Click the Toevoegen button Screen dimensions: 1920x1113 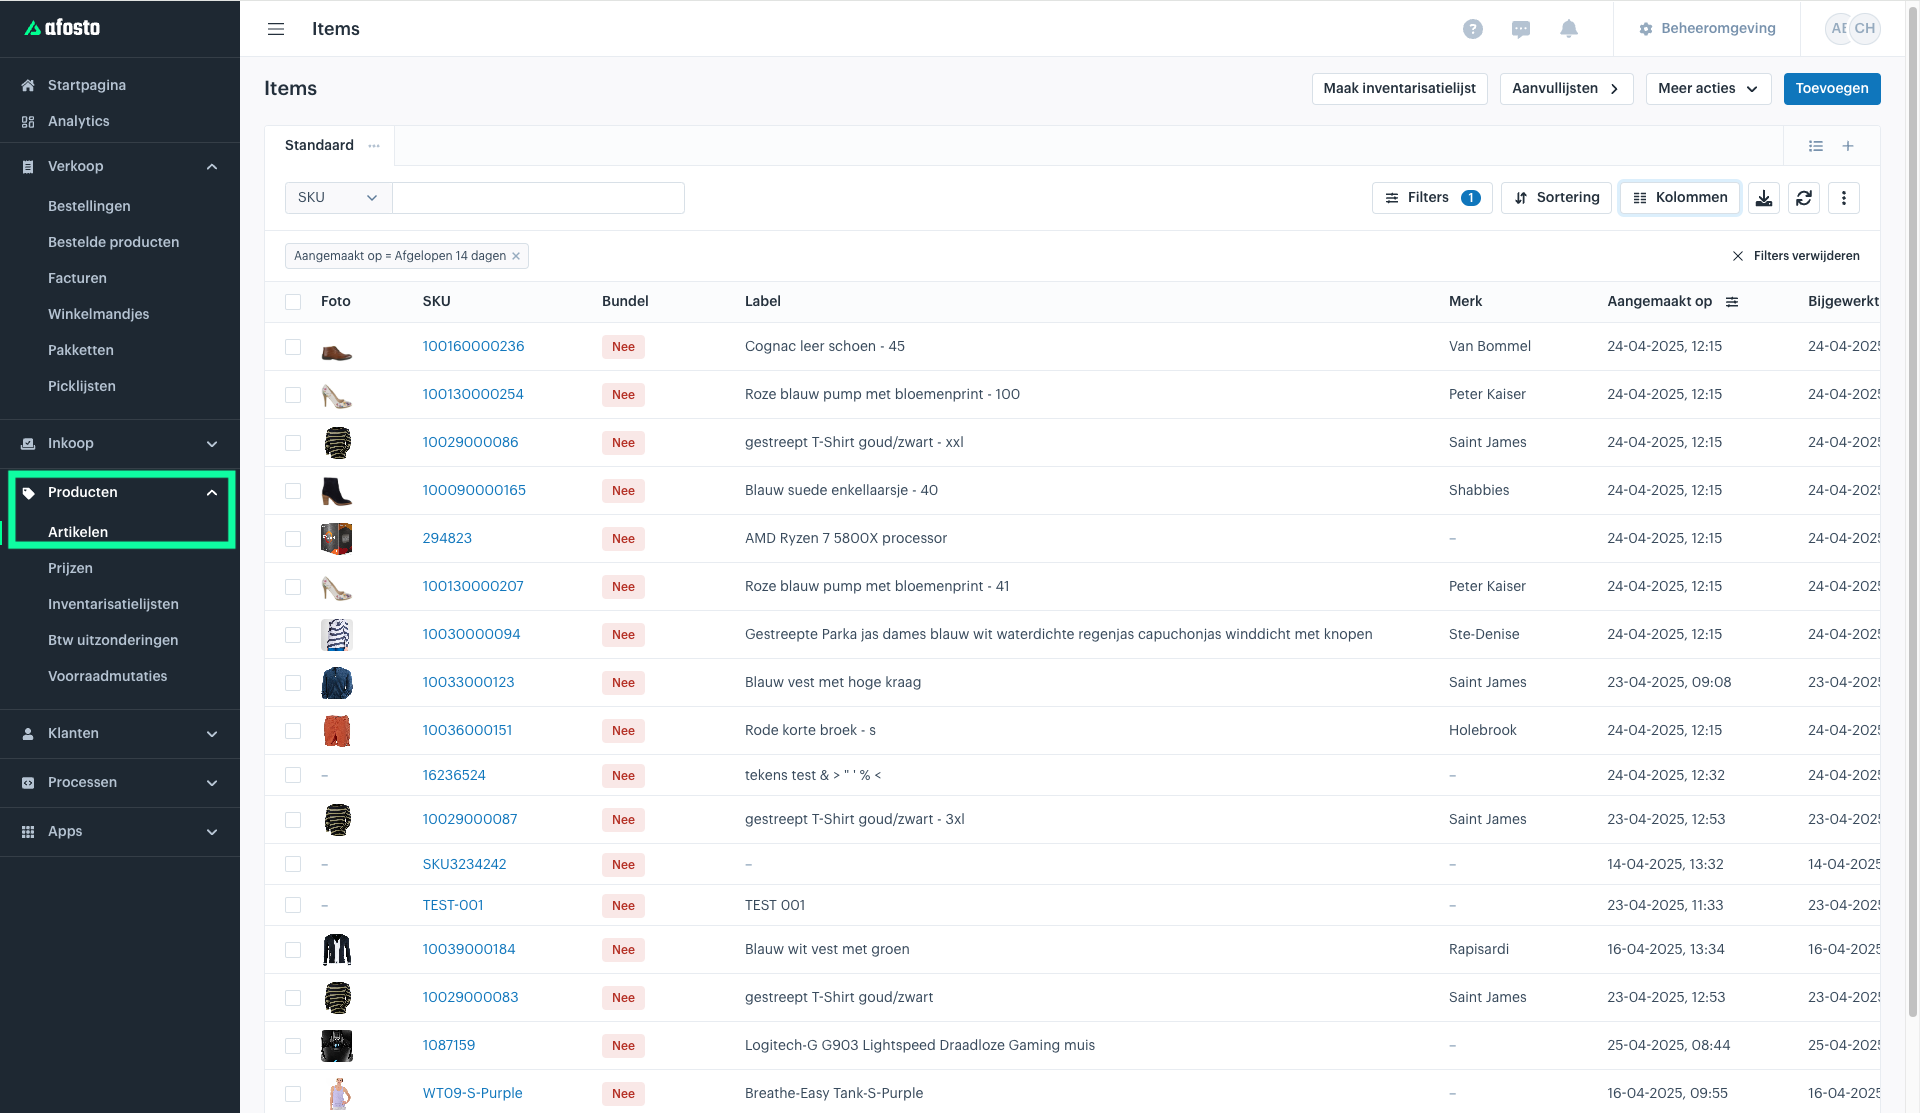1832,88
